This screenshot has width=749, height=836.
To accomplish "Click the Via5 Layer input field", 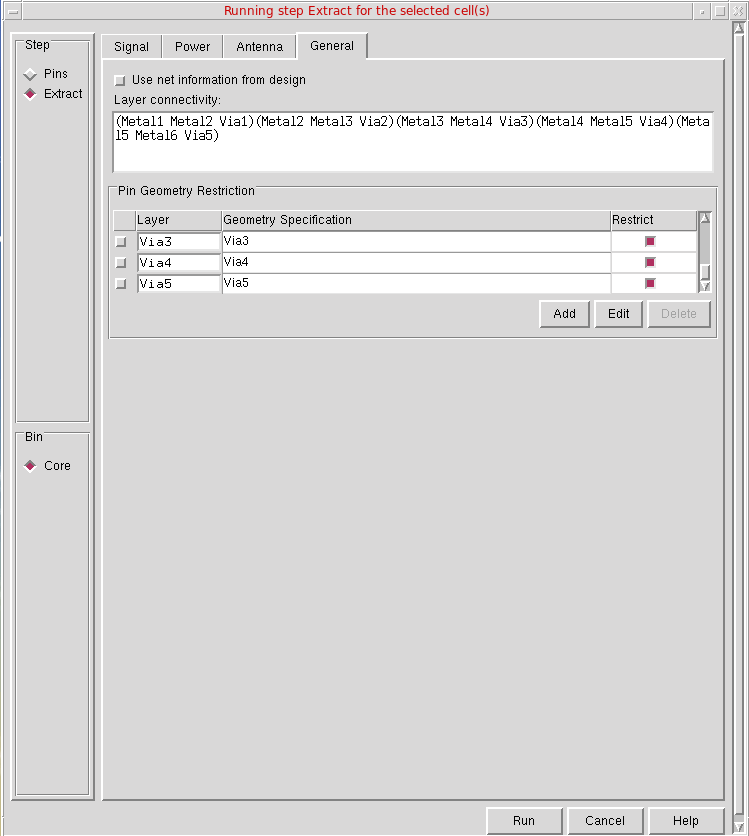I will [x=179, y=283].
